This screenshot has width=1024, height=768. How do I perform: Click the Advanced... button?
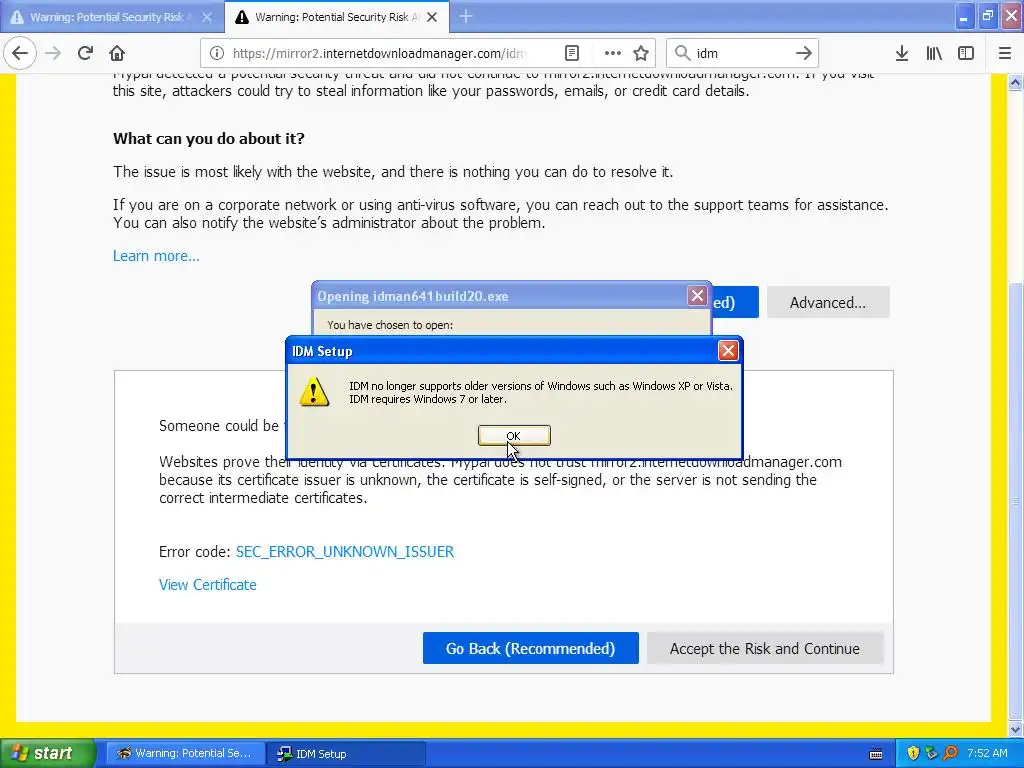coord(828,302)
